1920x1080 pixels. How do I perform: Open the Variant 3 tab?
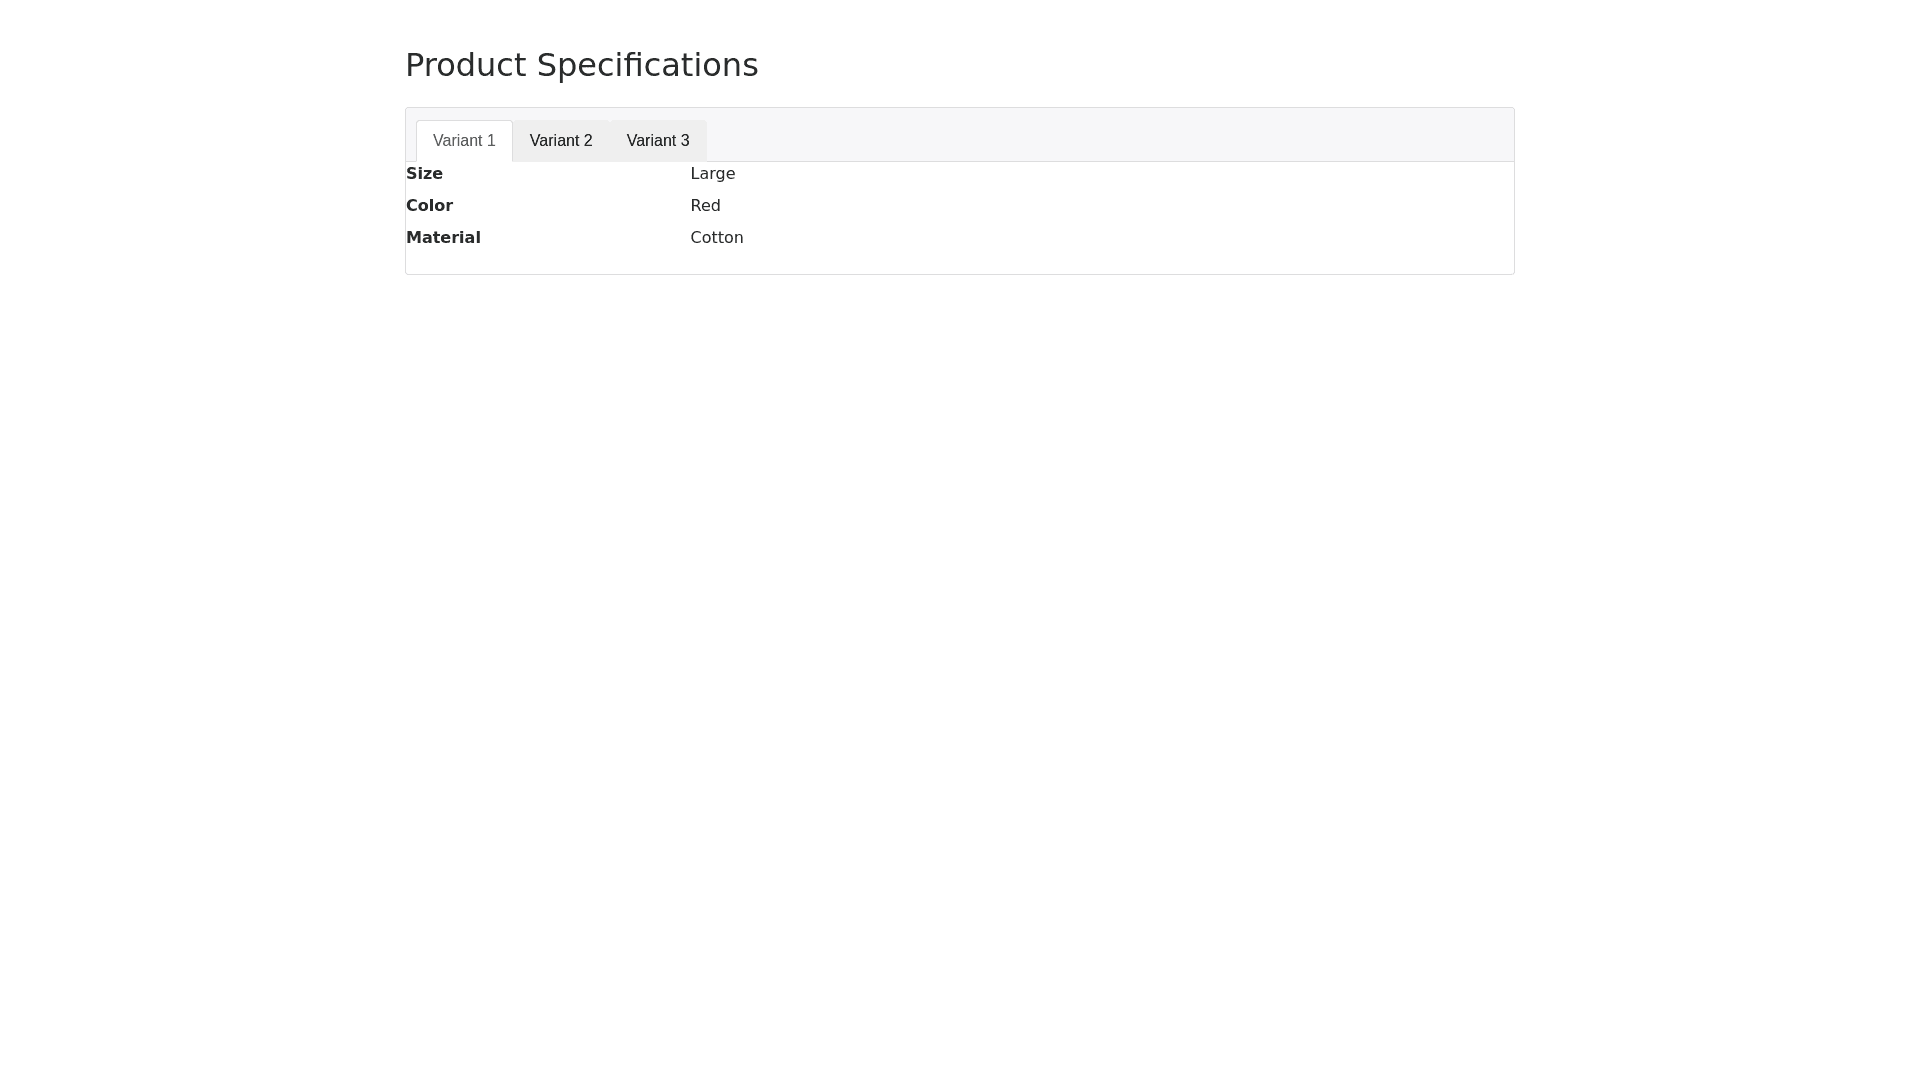tap(658, 141)
